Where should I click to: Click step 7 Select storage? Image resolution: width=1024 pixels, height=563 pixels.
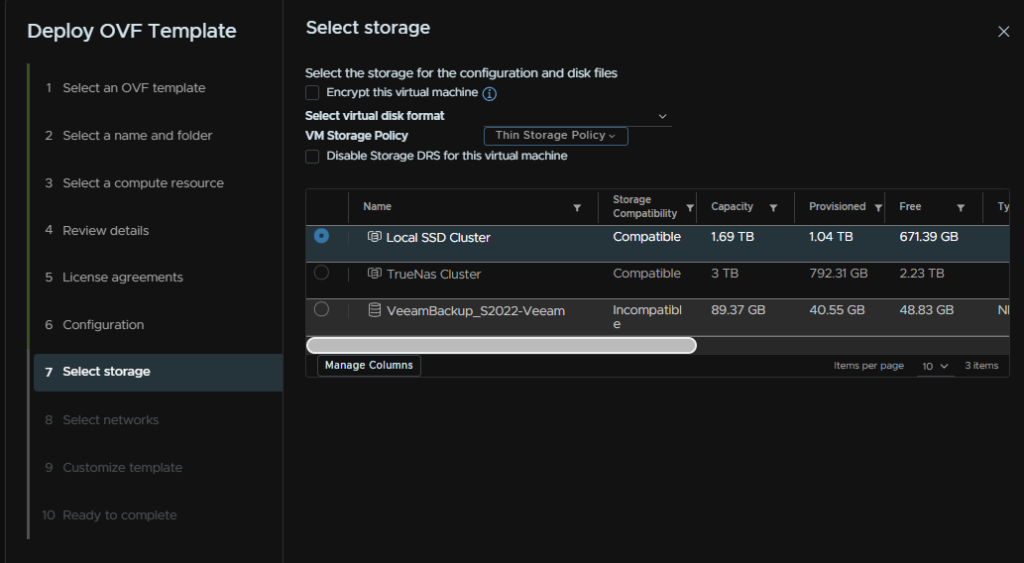[x=158, y=372]
